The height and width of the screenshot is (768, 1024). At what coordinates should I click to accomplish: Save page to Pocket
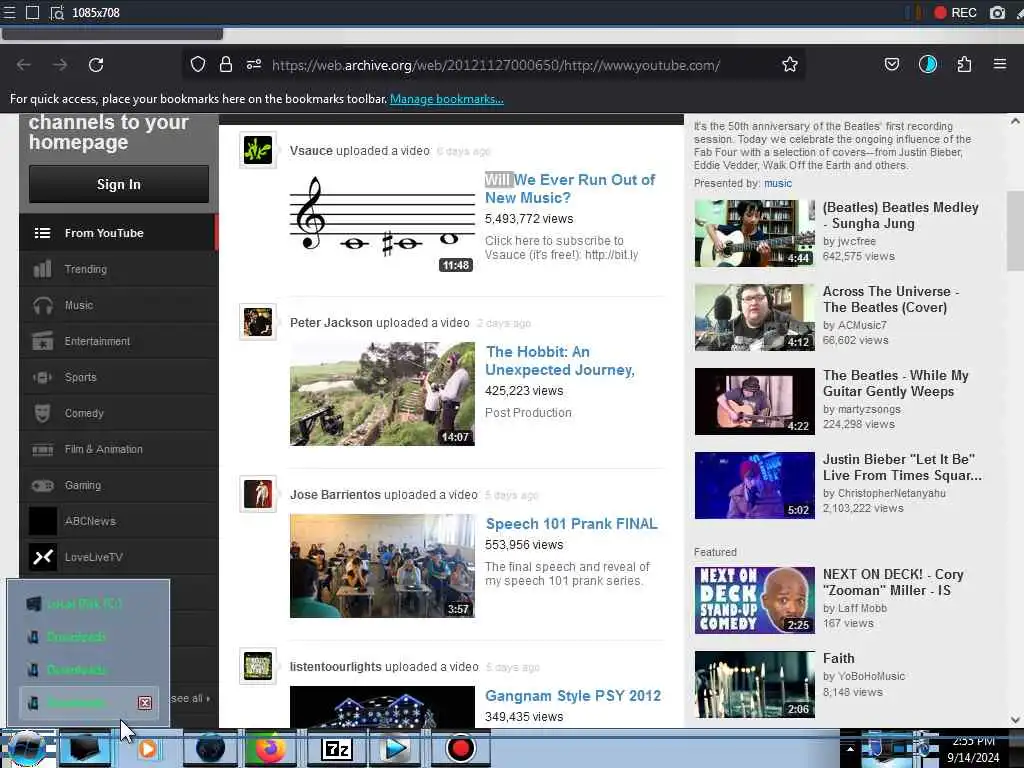point(891,64)
